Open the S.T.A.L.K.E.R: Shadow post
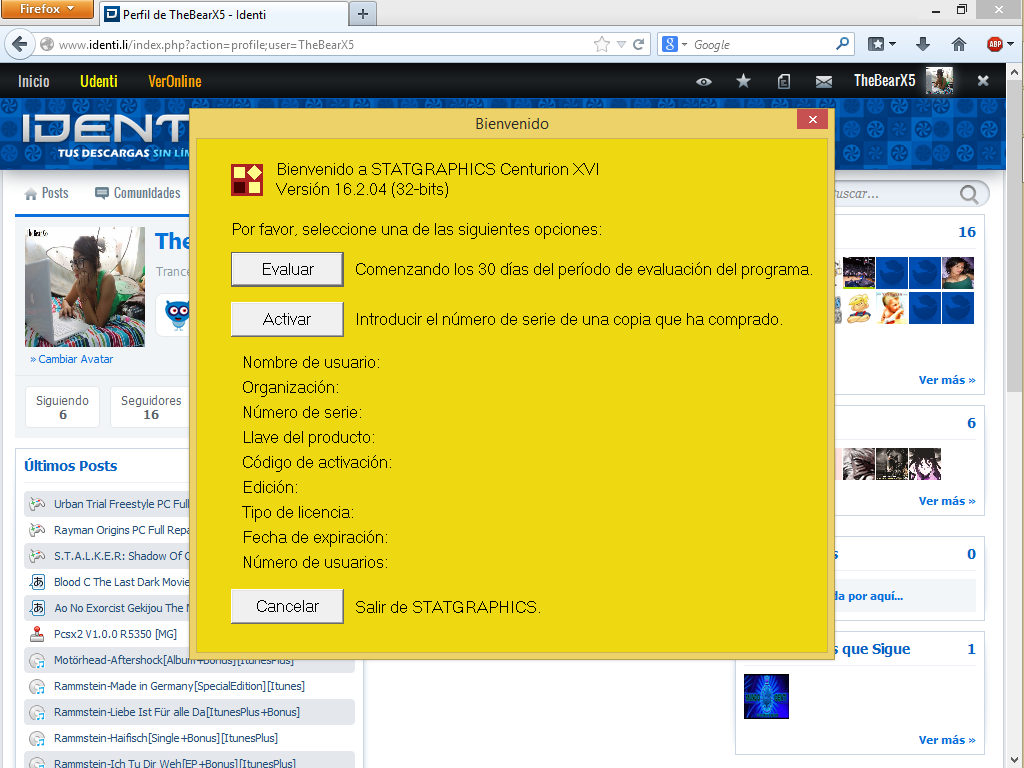The width and height of the screenshot is (1024, 768). (x=121, y=556)
